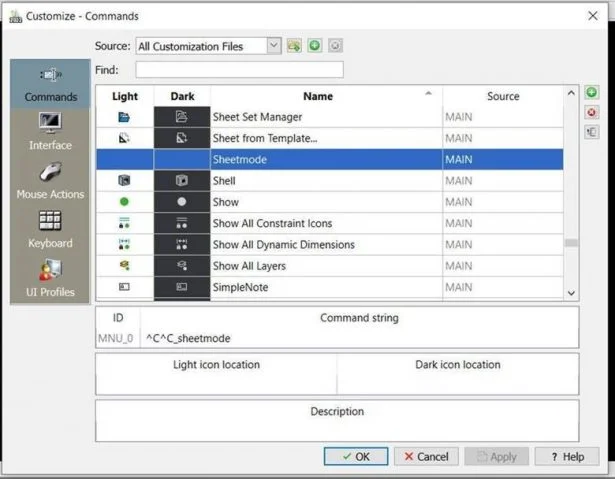615x479 pixels.
Task: Click the load customization file icon next to the Source dropdown
Action: [x=294, y=46]
